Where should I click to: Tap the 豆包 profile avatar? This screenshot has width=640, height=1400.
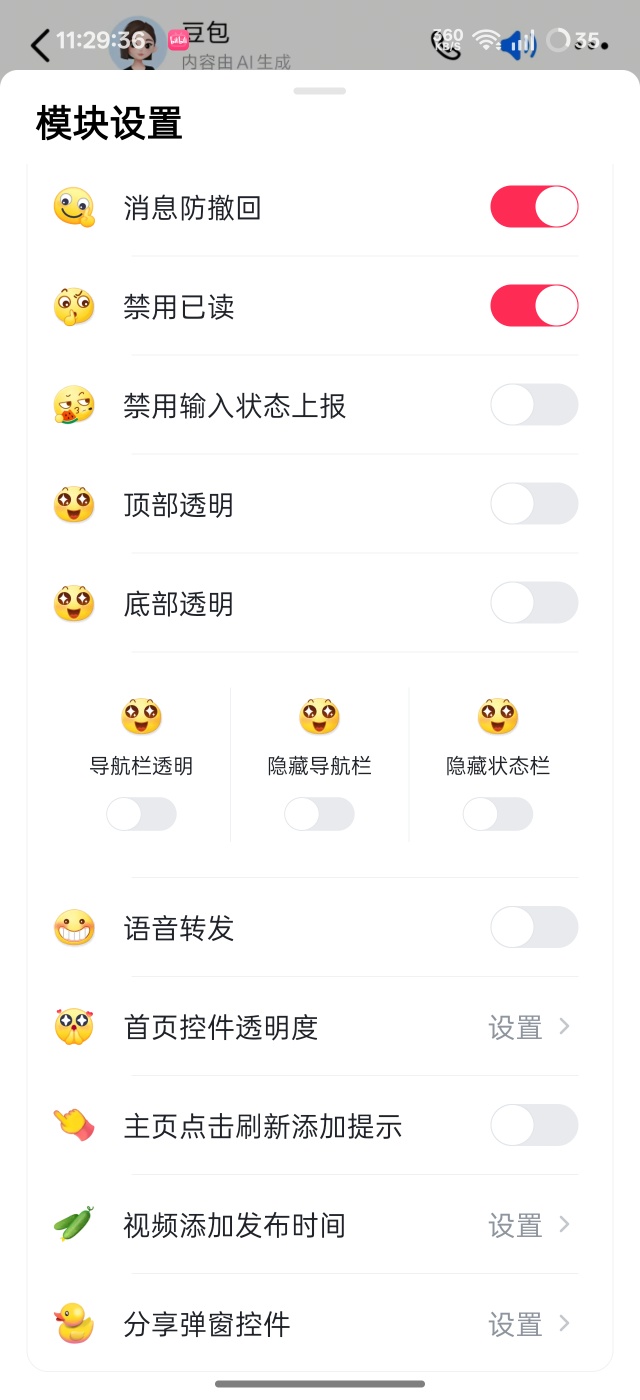[136, 44]
